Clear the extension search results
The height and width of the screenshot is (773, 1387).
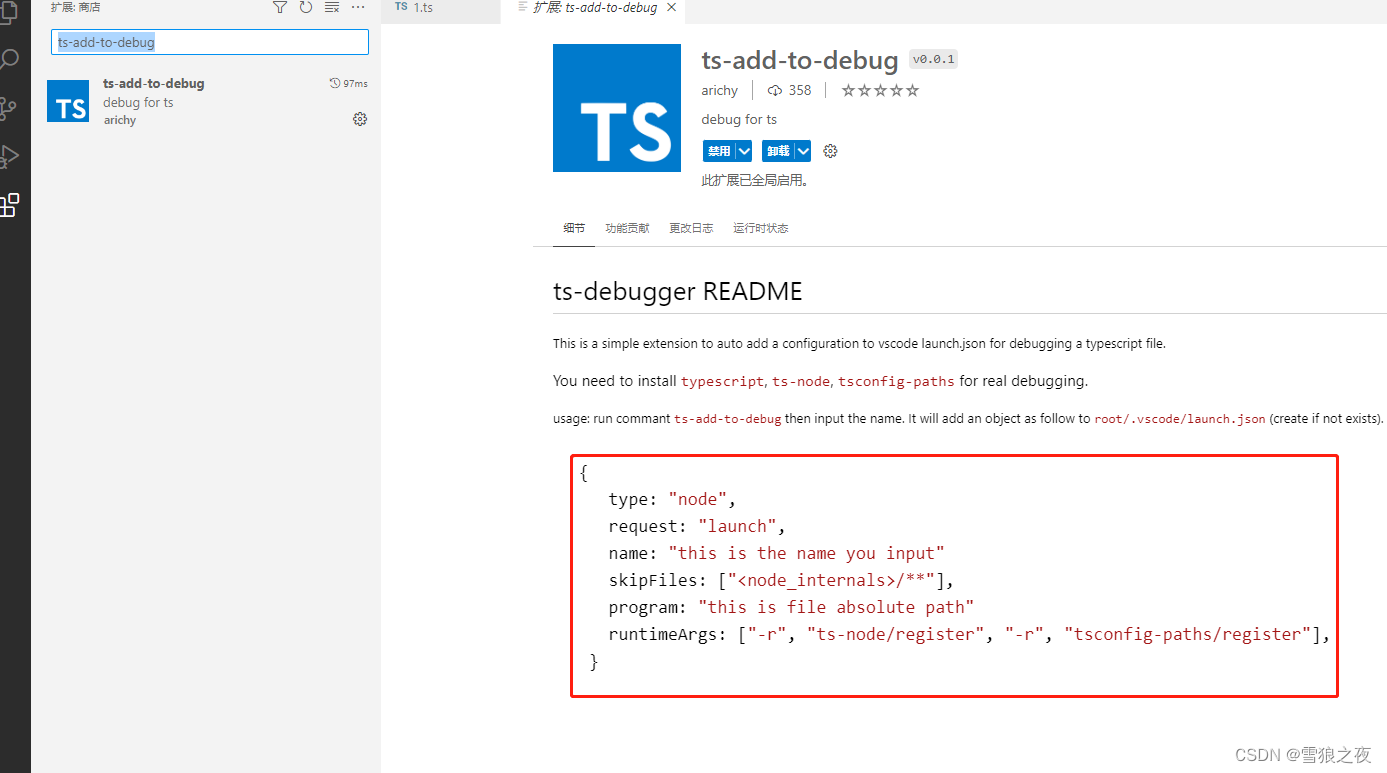[331, 7]
